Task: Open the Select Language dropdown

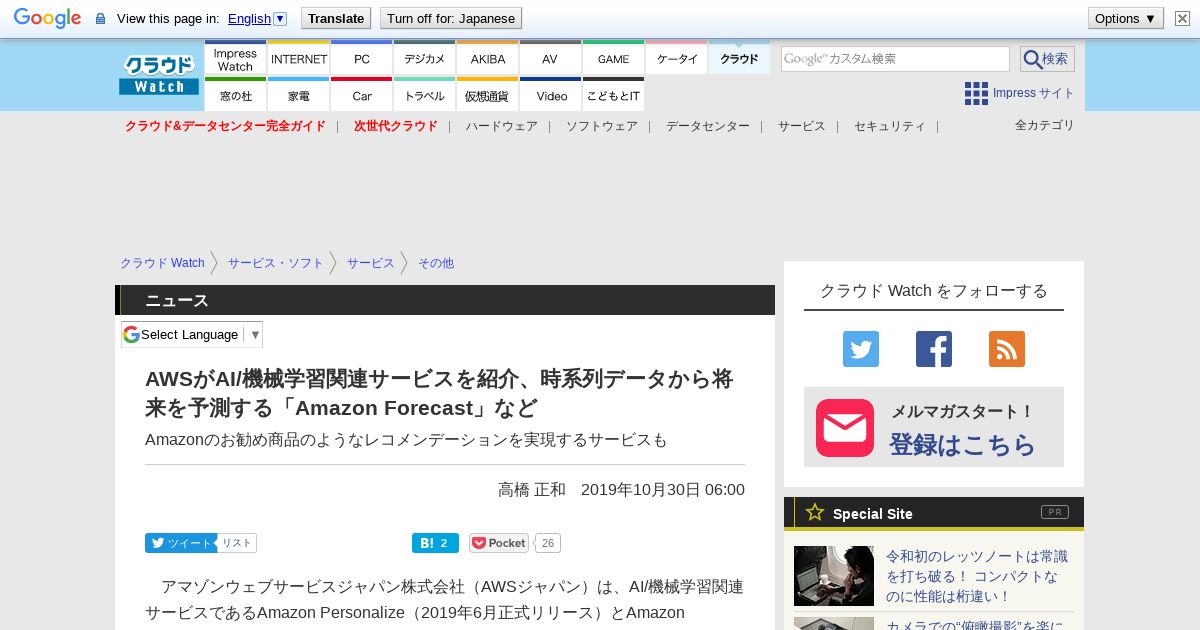Action: [x=192, y=334]
